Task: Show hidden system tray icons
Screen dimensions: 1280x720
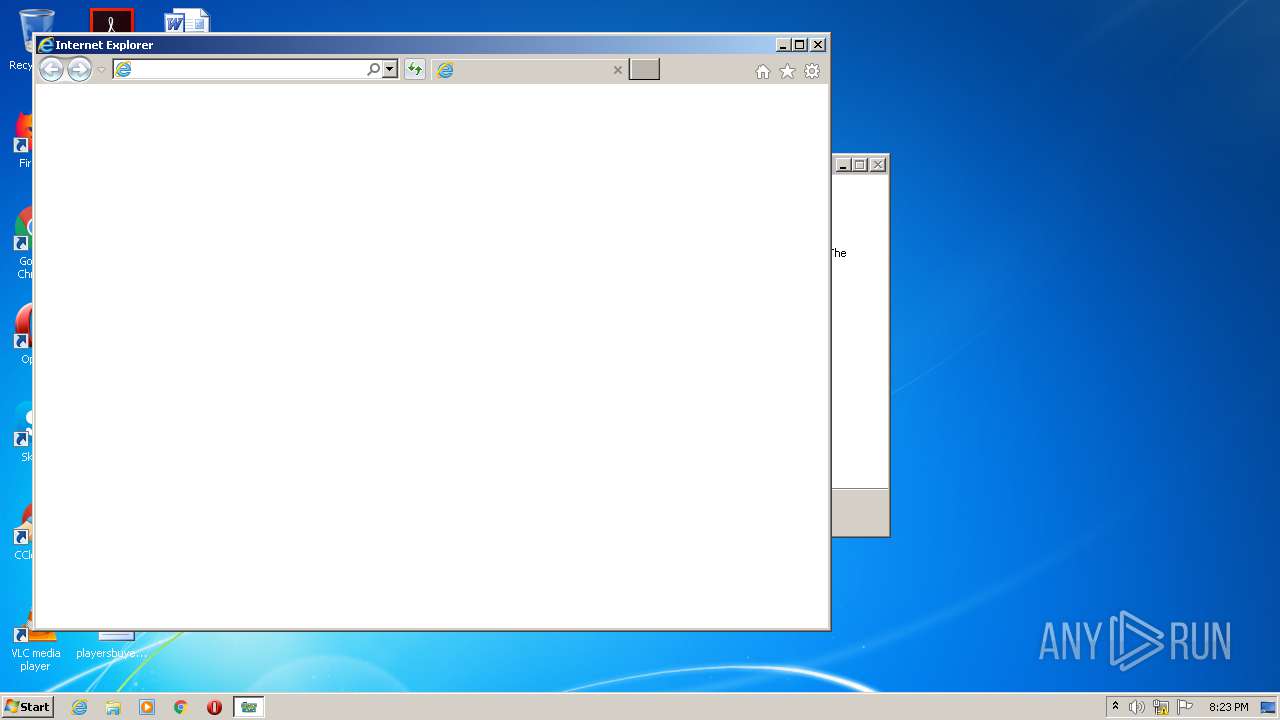Action: 1115,707
